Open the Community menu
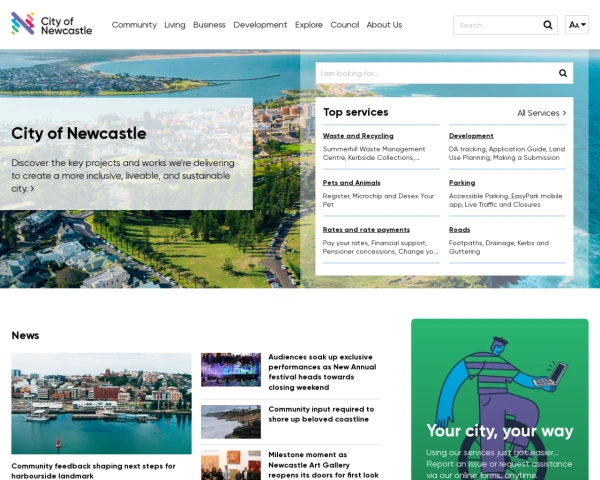The height and width of the screenshot is (480, 600). 134,25
